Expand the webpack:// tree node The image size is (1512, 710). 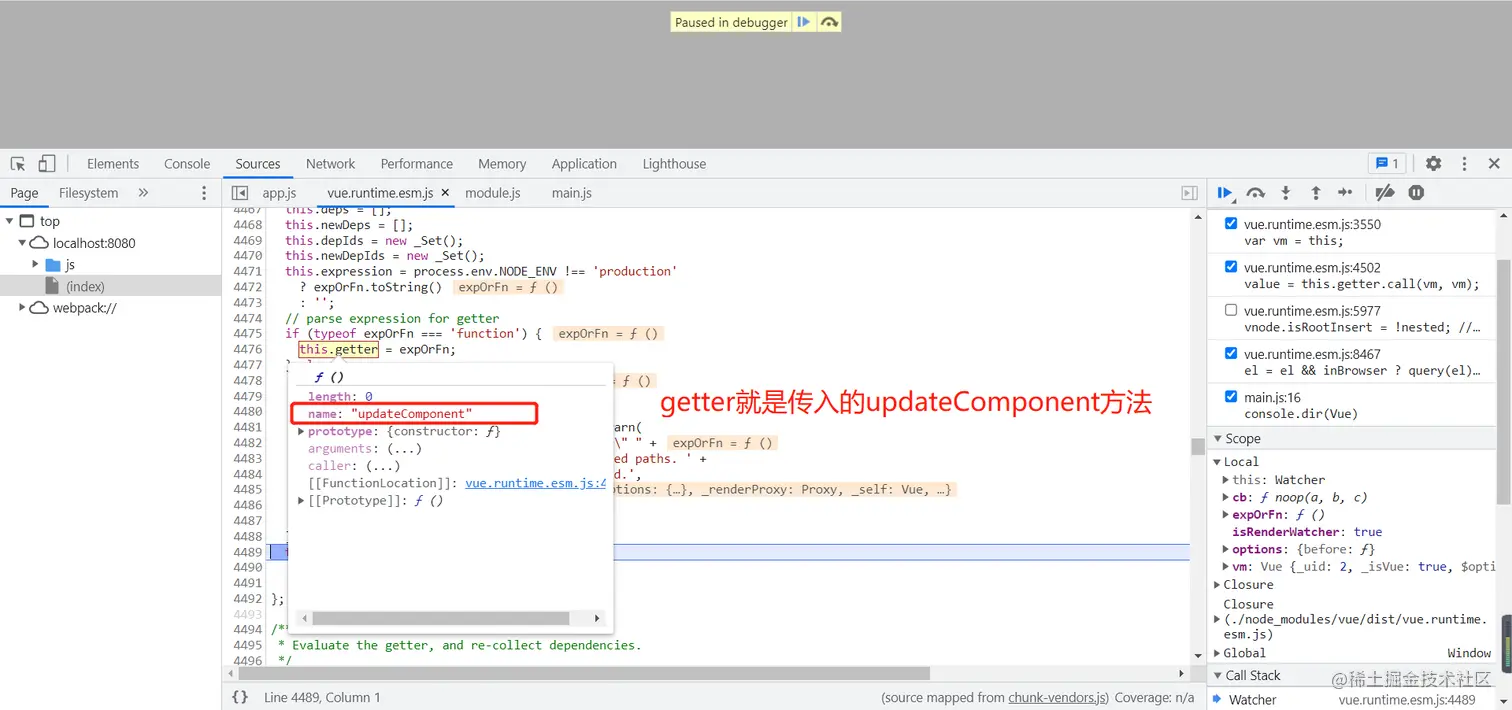click(x=22, y=308)
